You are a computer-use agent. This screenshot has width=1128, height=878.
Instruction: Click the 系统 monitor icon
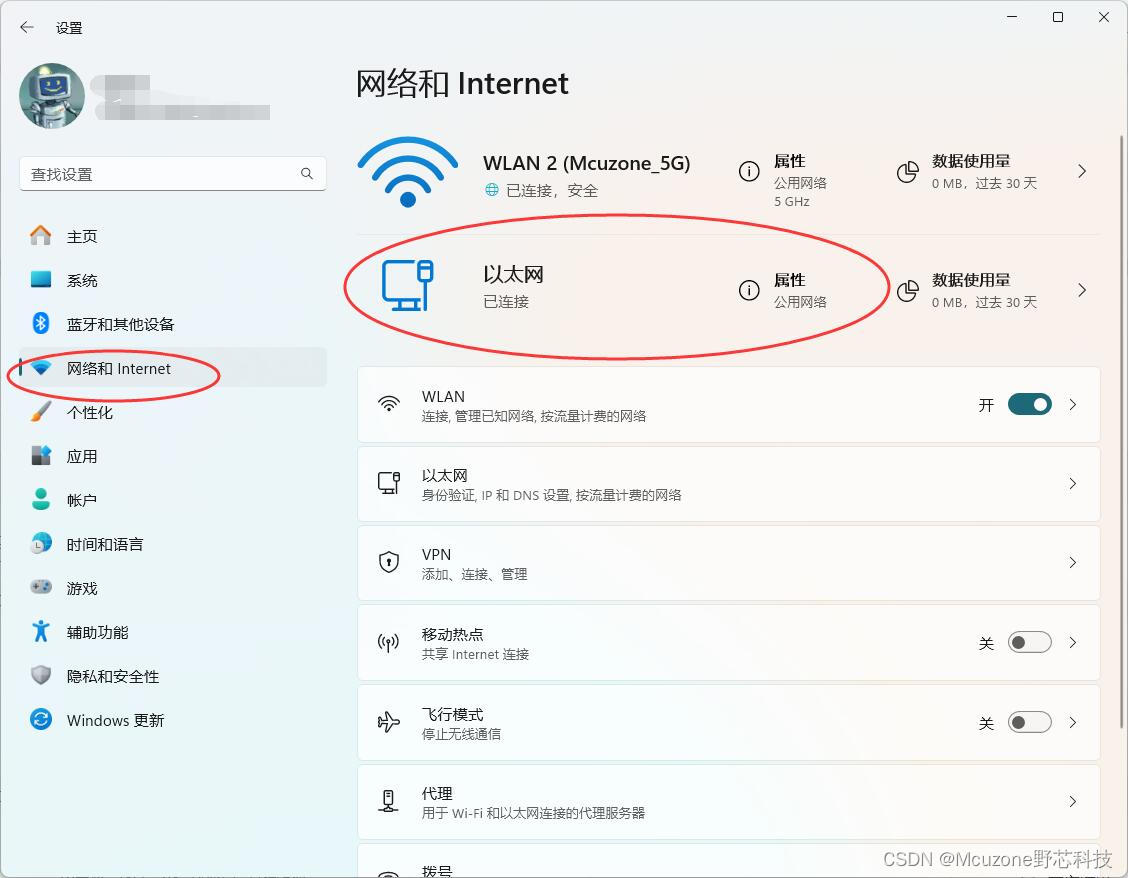click(41, 279)
